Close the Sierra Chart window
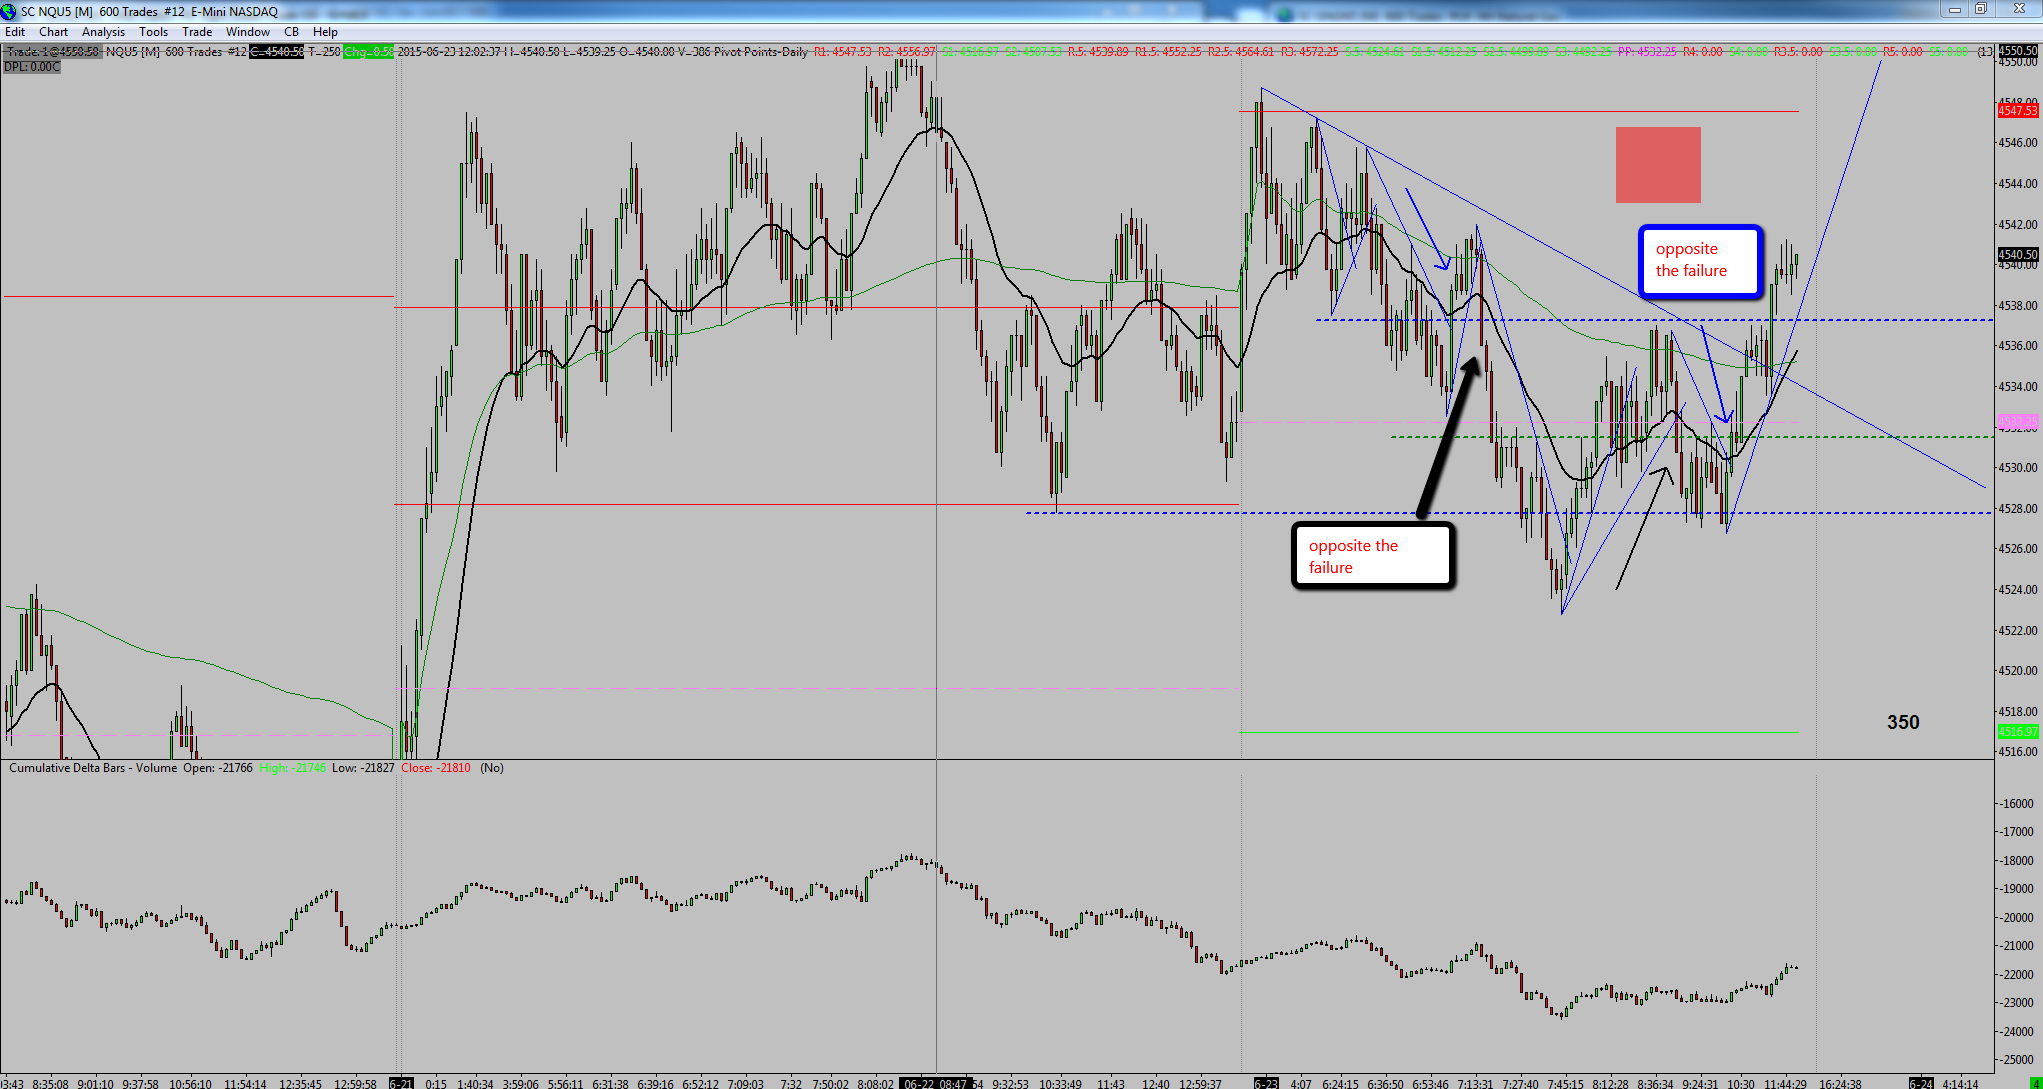2043x1089 pixels. (x=2018, y=9)
